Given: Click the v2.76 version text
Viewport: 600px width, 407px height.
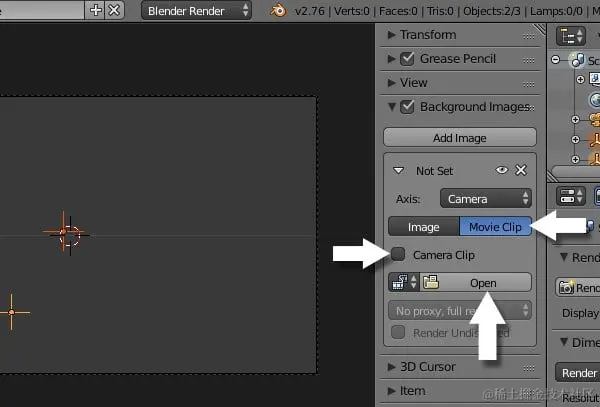Looking at the screenshot, I should pyautogui.click(x=310, y=11).
